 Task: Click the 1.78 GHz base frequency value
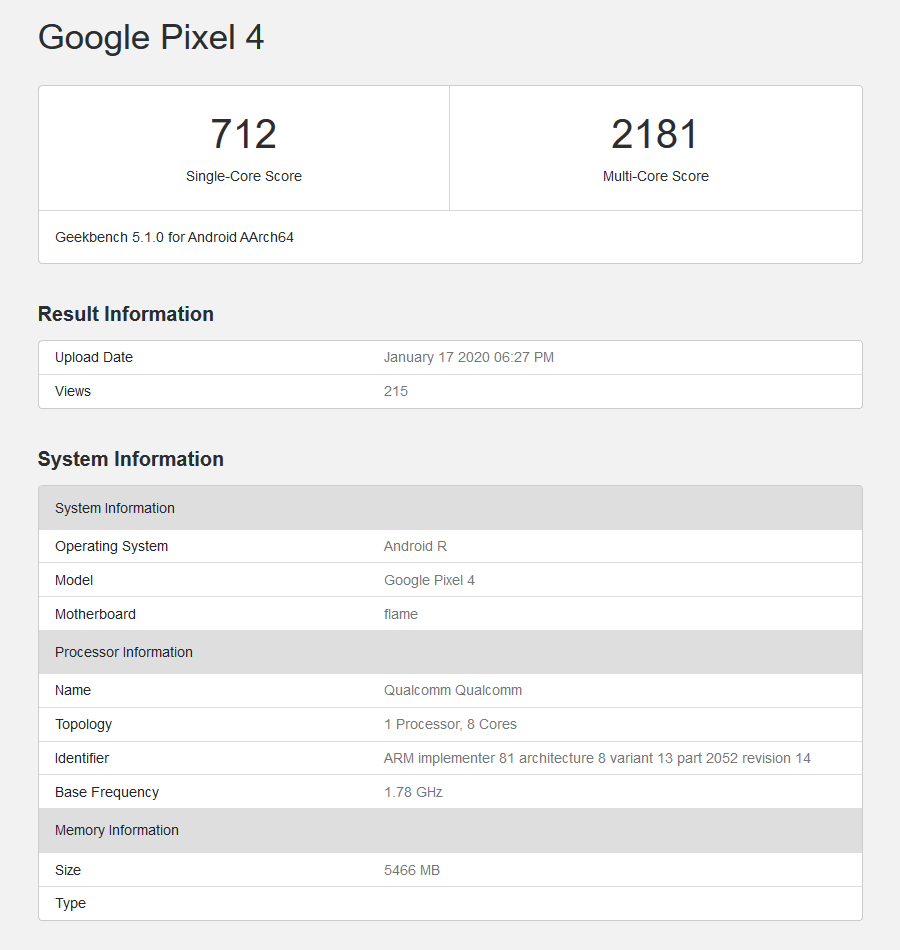(413, 792)
